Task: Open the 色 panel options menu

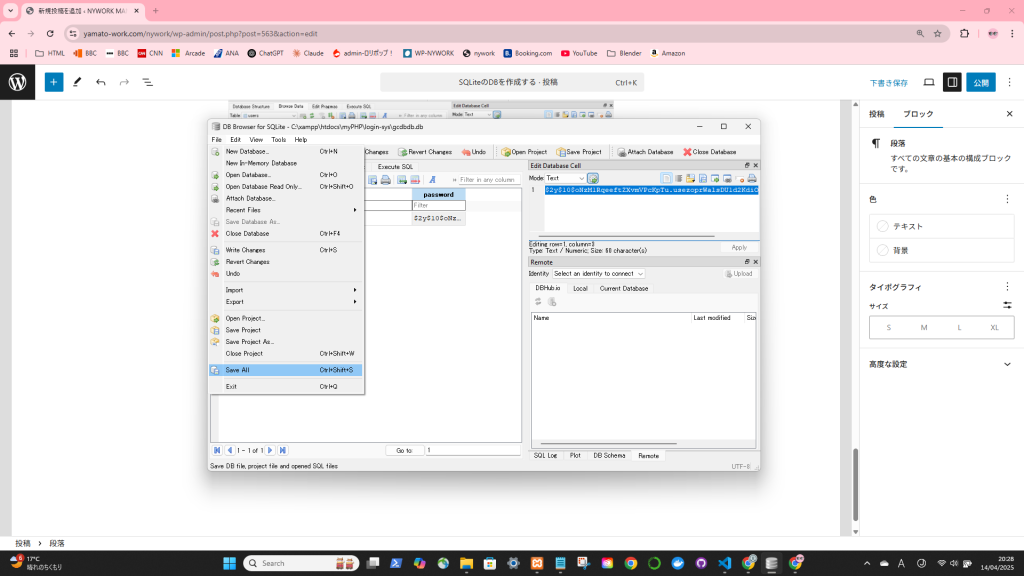Action: 1007,199
